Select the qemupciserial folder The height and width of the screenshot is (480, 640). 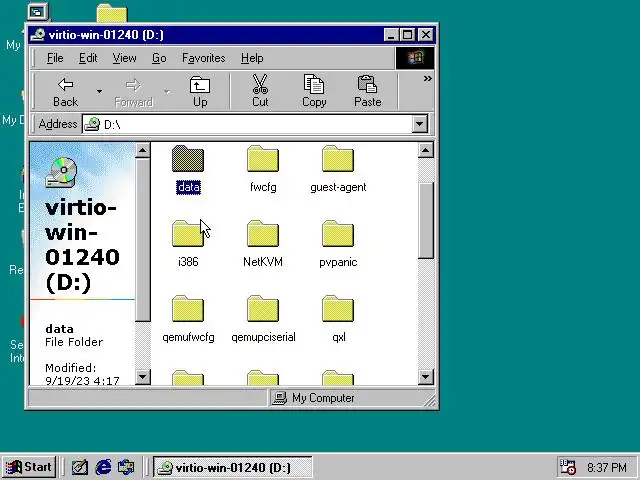coord(263,309)
